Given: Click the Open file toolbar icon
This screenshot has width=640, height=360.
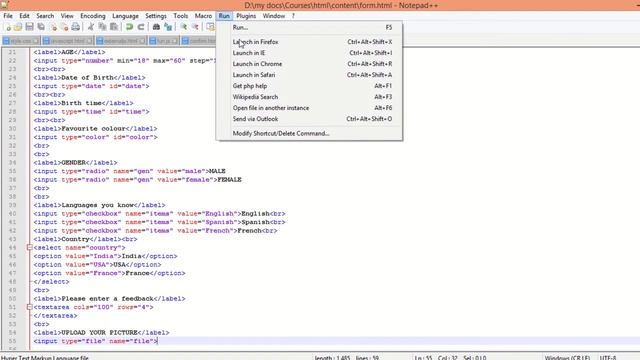Looking at the screenshot, I should 18,27.
